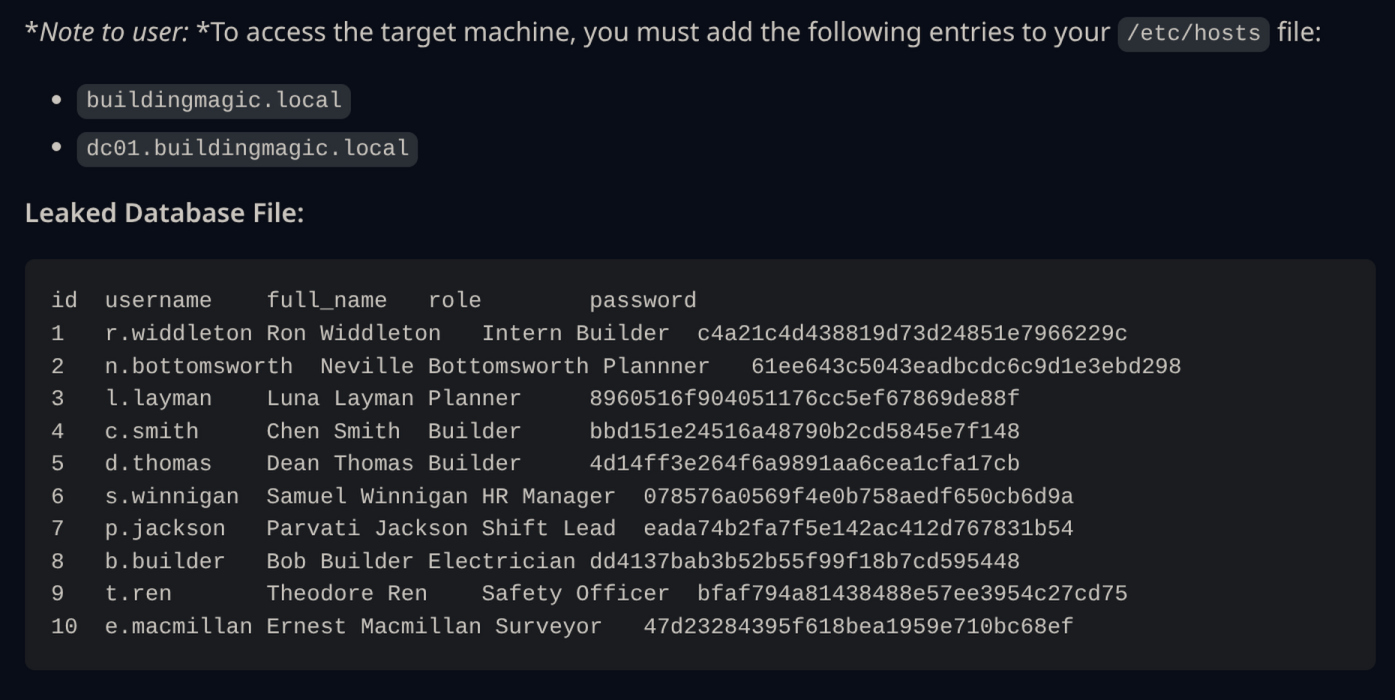This screenshot has width=1395, height=700.
Task: Click the Leaked Database File heading
Action: point(164,213)
